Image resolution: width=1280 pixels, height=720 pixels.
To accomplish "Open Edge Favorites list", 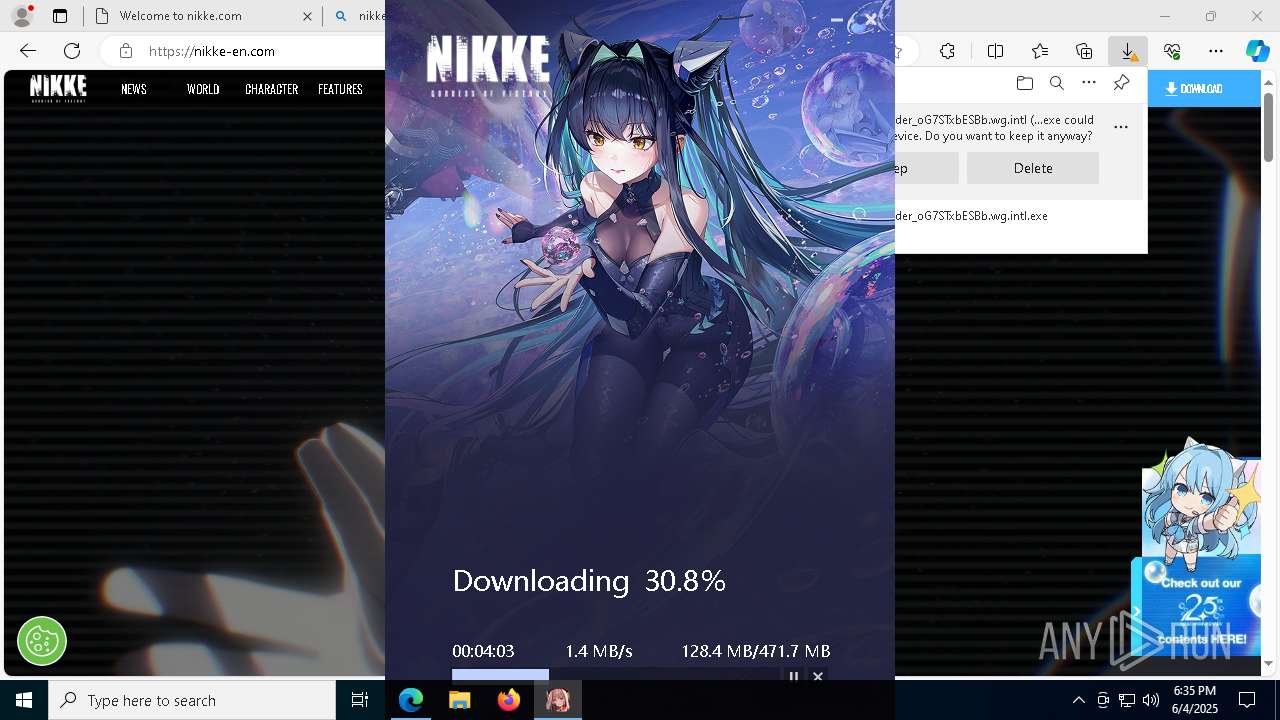I will [1040, 51].
